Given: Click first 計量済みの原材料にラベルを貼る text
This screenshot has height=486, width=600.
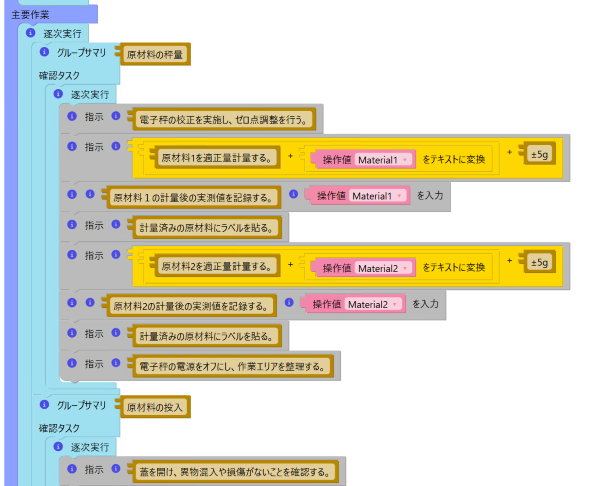Looking at the screenshot, I should (x=207, y=226).
